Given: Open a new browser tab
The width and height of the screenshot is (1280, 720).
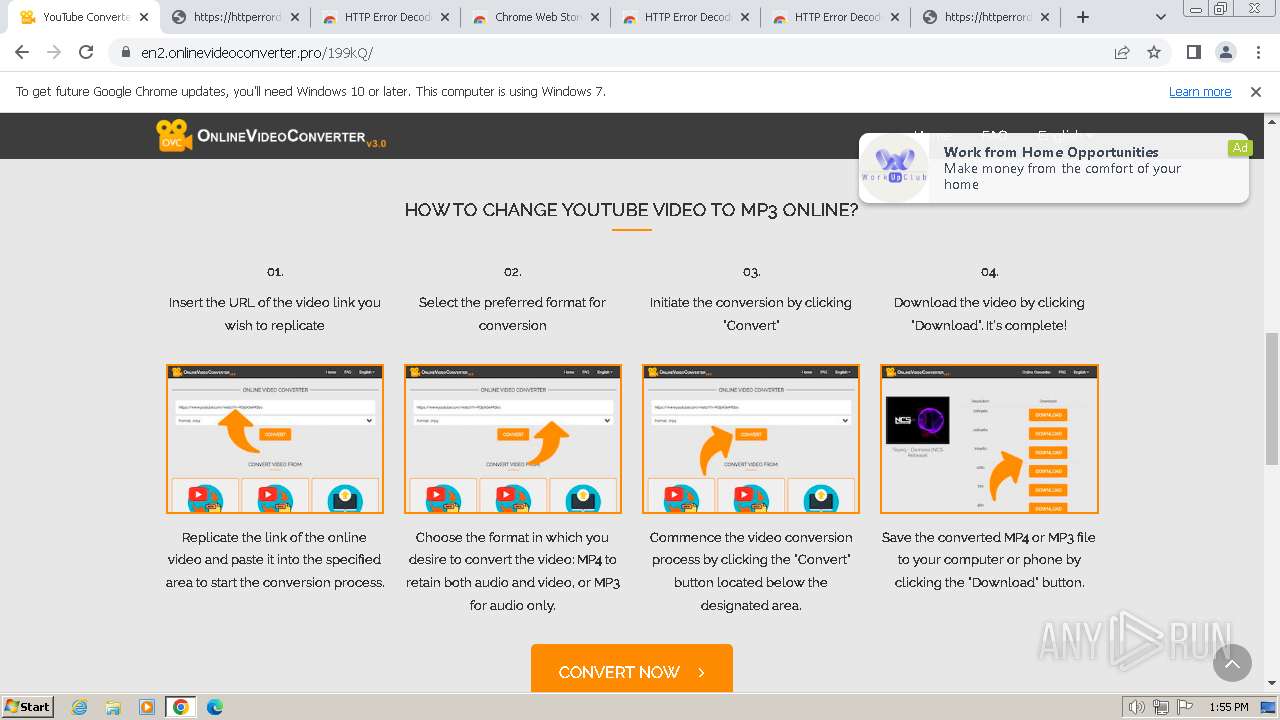Looking at the screenshot, I should coord(1082,17).
